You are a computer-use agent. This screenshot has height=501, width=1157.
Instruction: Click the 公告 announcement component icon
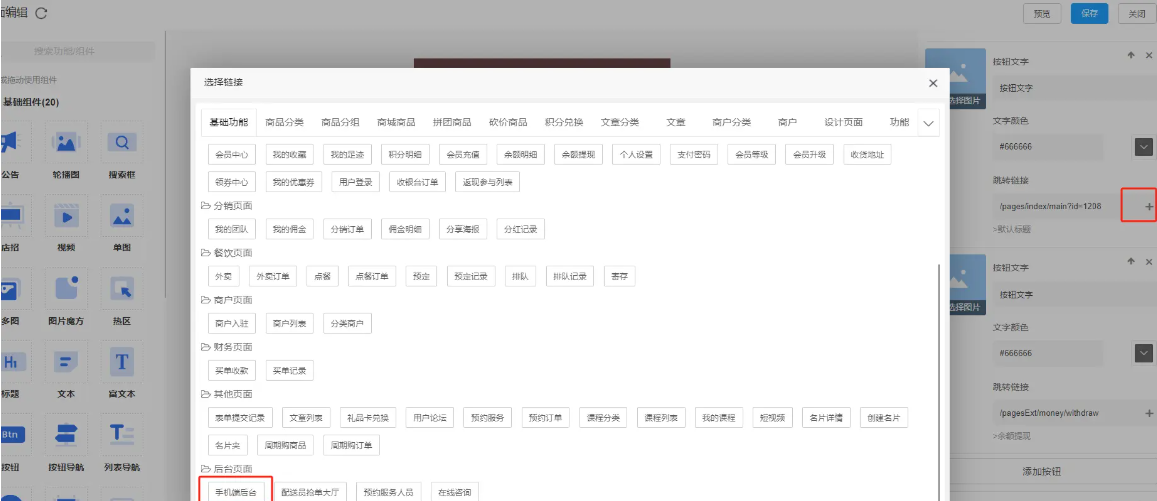point(13,142)
